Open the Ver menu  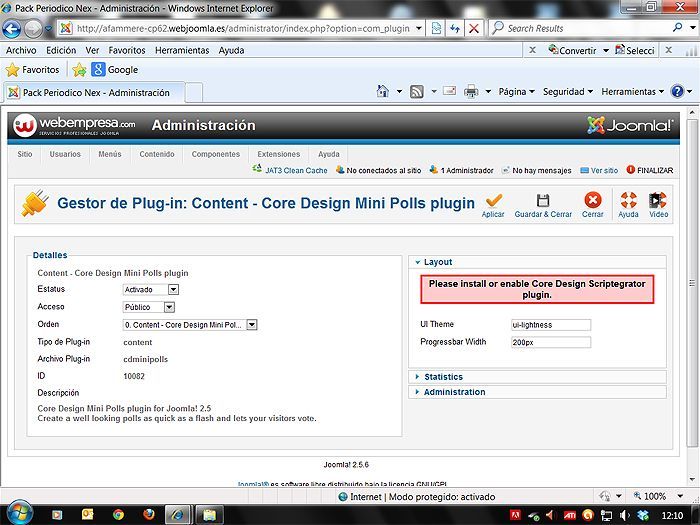[x=92, y=50]
